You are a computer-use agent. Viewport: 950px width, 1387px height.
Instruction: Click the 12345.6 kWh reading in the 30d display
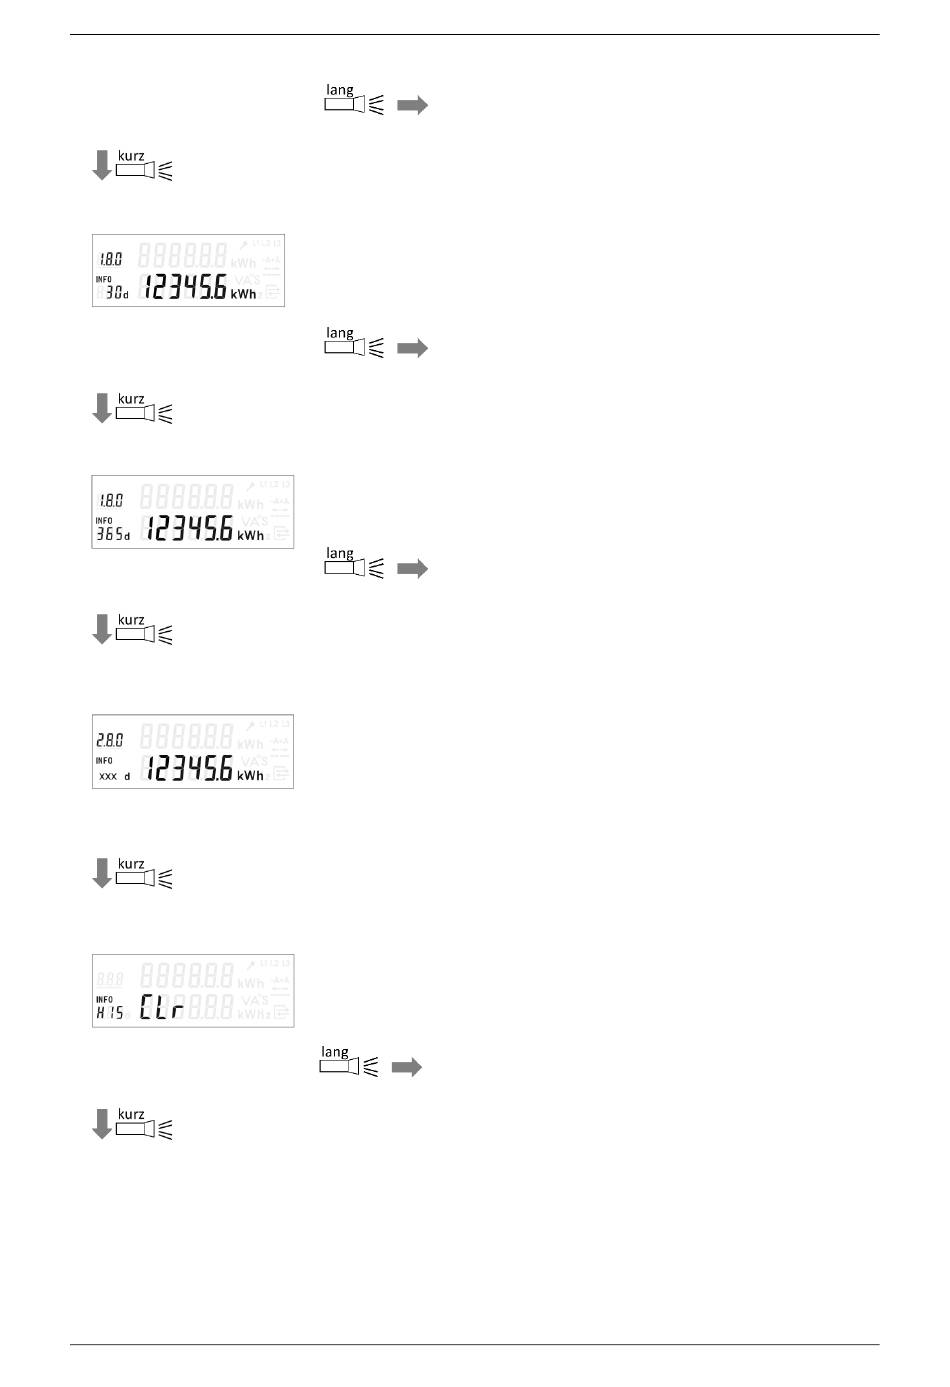point(198,288)
